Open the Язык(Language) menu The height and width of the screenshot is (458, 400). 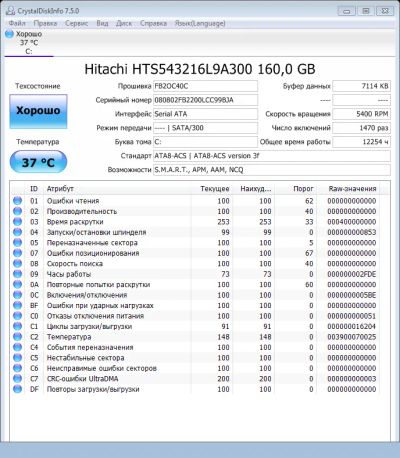pos(200,23)
